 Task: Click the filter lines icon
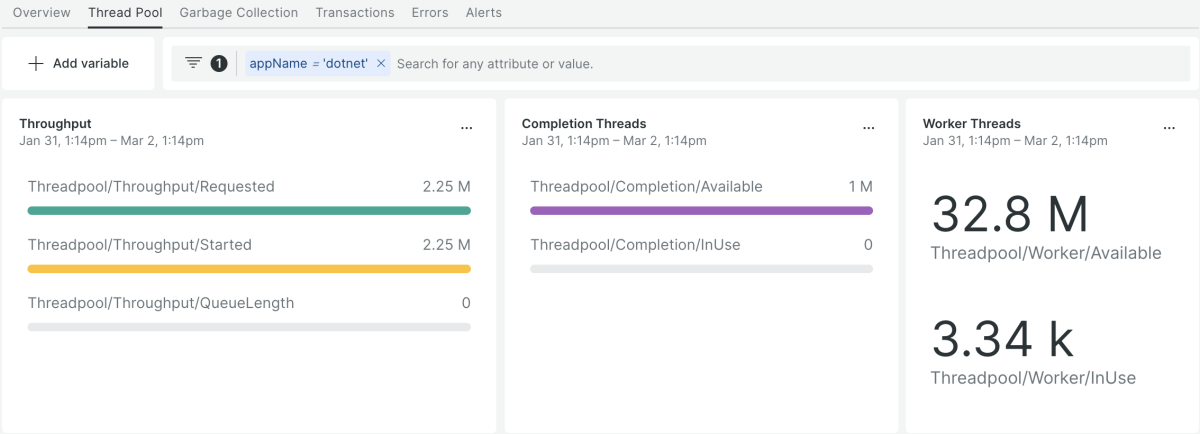point(194,63)
